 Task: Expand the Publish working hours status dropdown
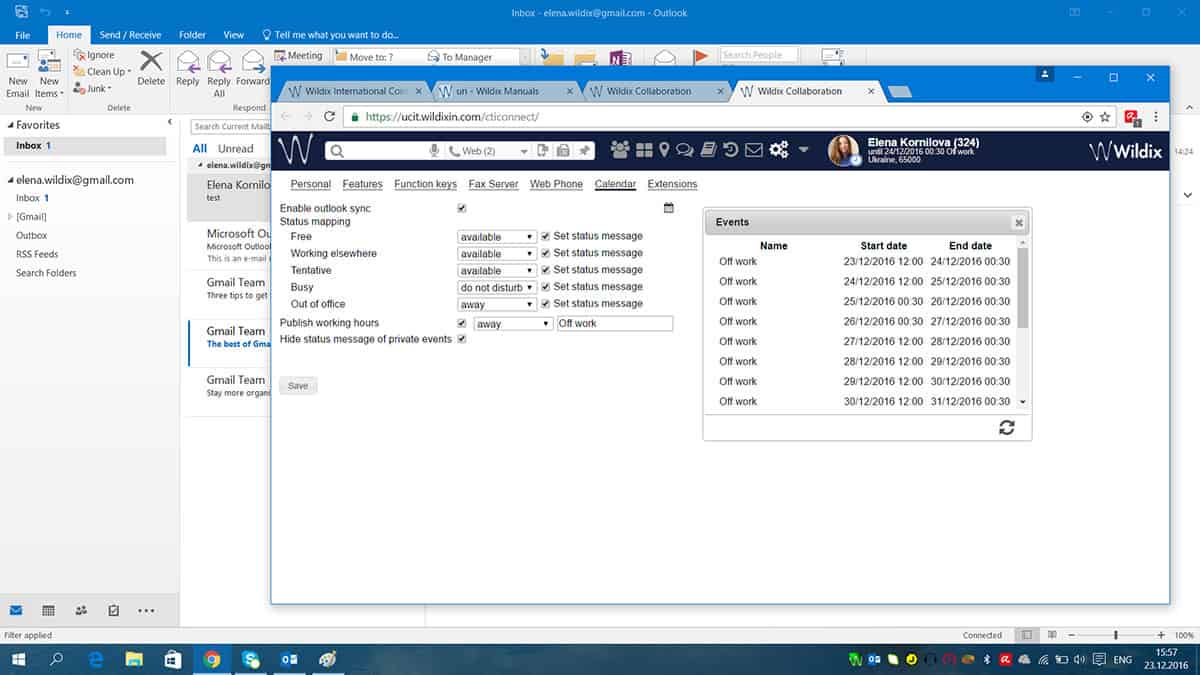[x=512, y=324]
